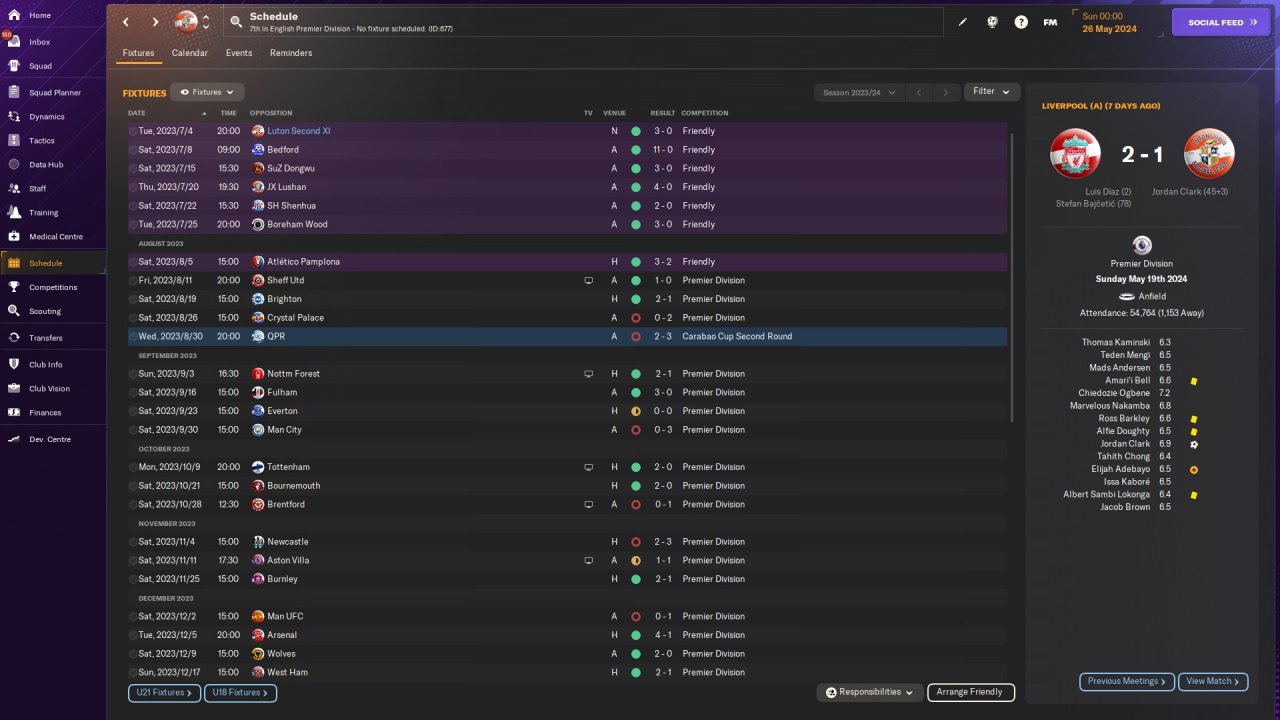The image size is (1280, 720).
Task: Click the Arrange Friendly button
Action: (x=970, y=692)
